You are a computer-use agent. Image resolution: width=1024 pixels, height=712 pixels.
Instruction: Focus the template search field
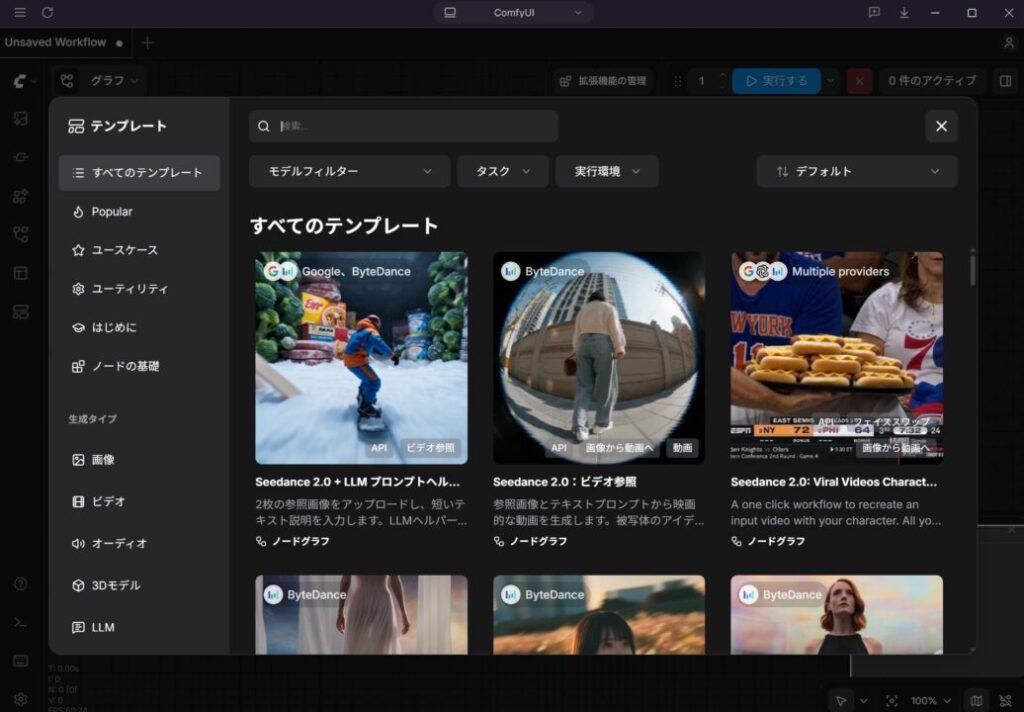(x=403, y=126)
